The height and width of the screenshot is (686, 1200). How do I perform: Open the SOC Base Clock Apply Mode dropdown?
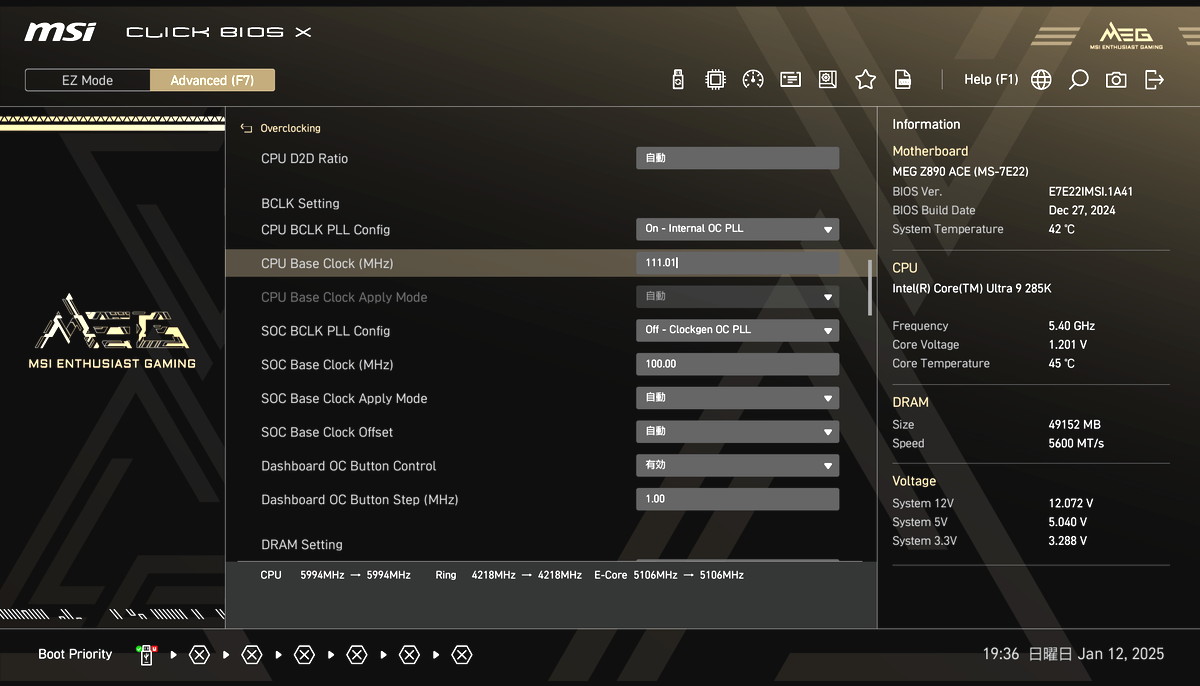(737, 398)
